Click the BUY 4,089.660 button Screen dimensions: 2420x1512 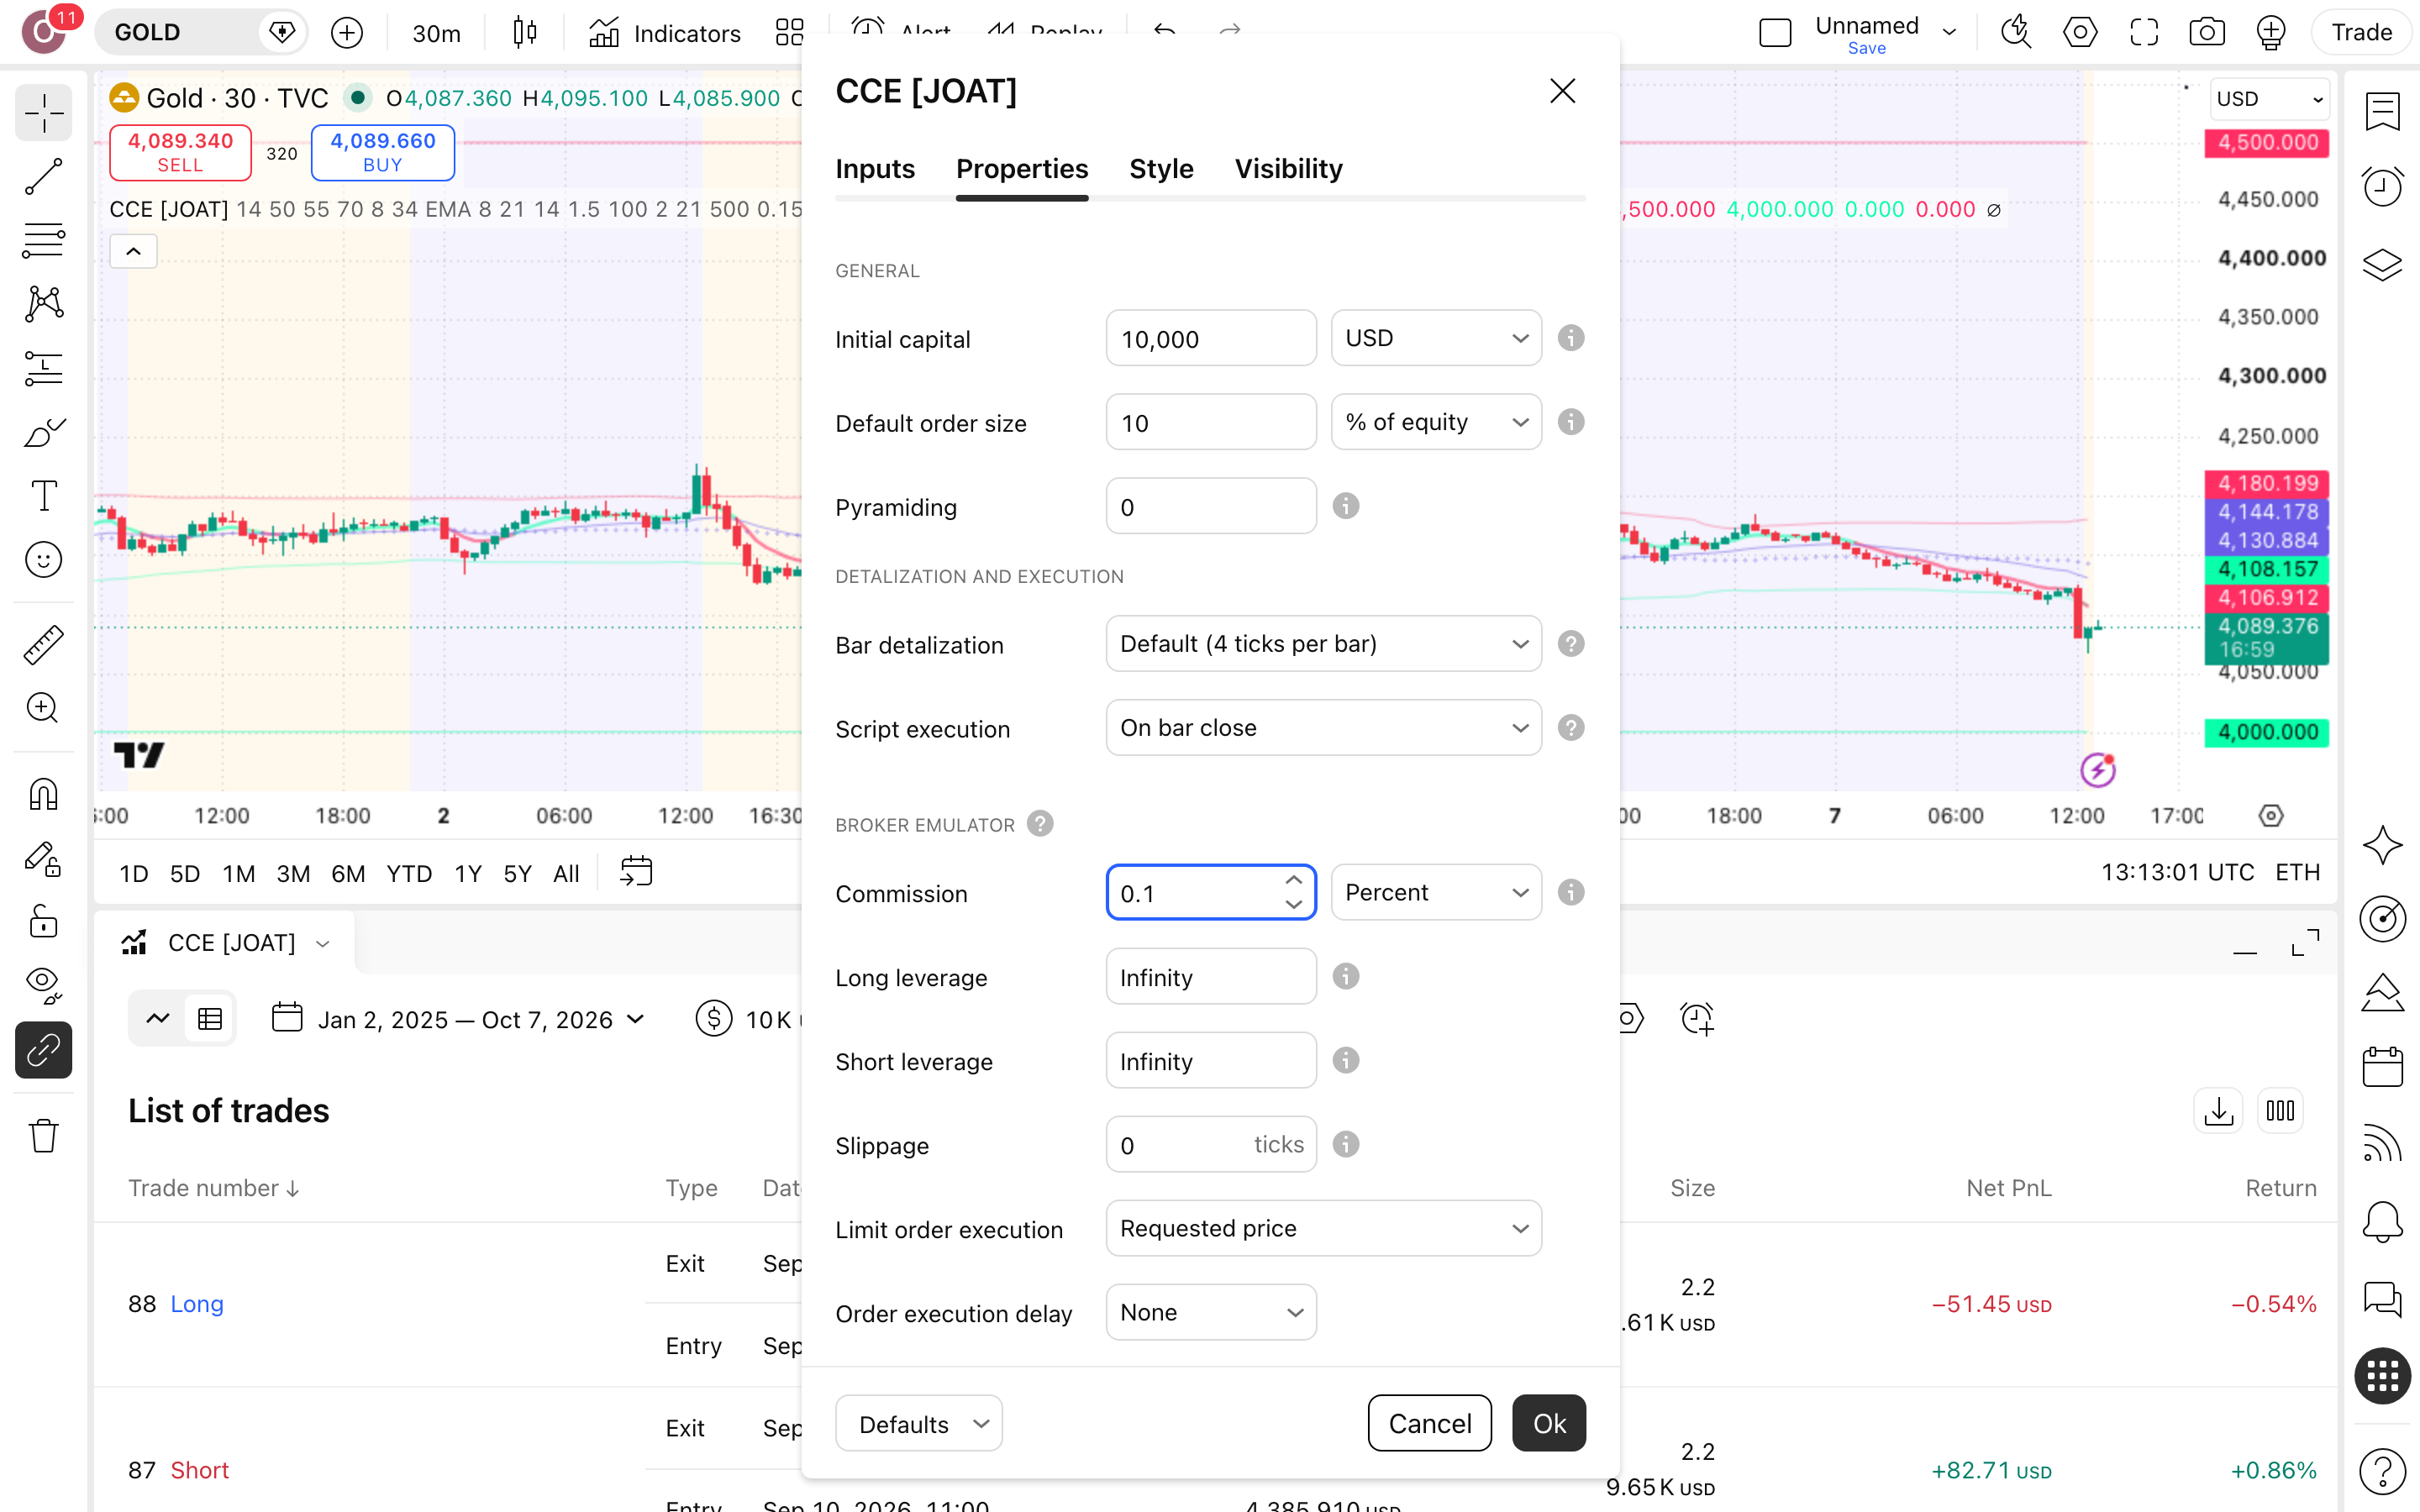point(383,153)
